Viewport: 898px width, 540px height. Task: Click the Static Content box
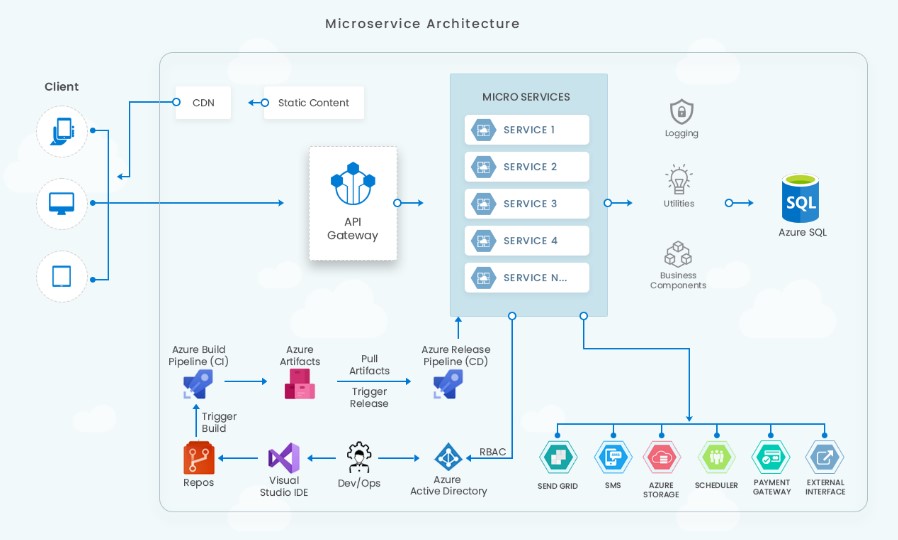314,103
